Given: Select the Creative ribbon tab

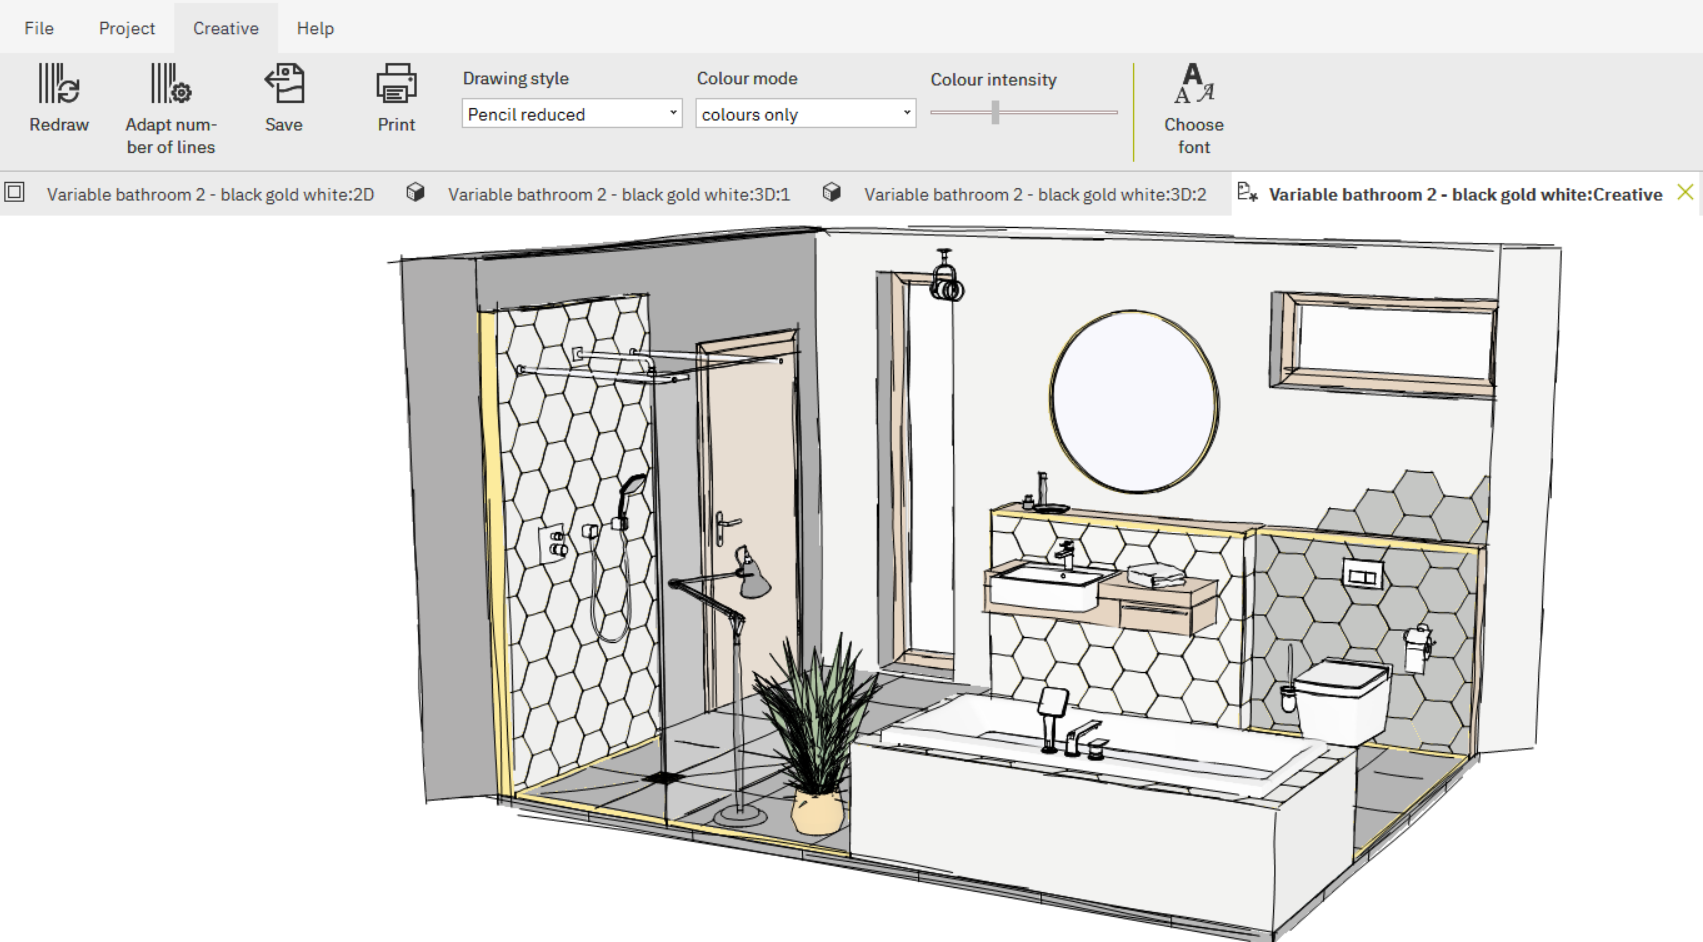Looking at the screenshot, I should pos(226,28).
